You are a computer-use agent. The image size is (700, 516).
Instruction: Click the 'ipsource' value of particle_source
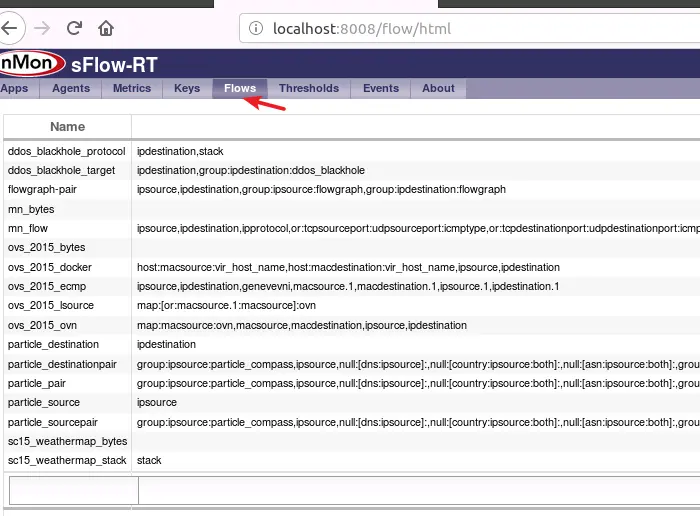[x=157, y=403]
